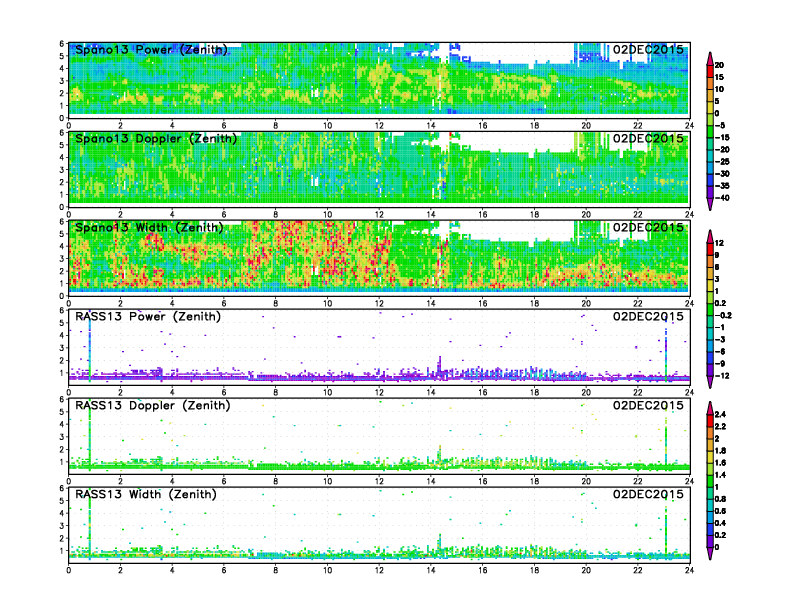792x612 pixels.
Task: Click the "RASS13 Doppler (Zenith)" panel title
Action: [153, 405]
